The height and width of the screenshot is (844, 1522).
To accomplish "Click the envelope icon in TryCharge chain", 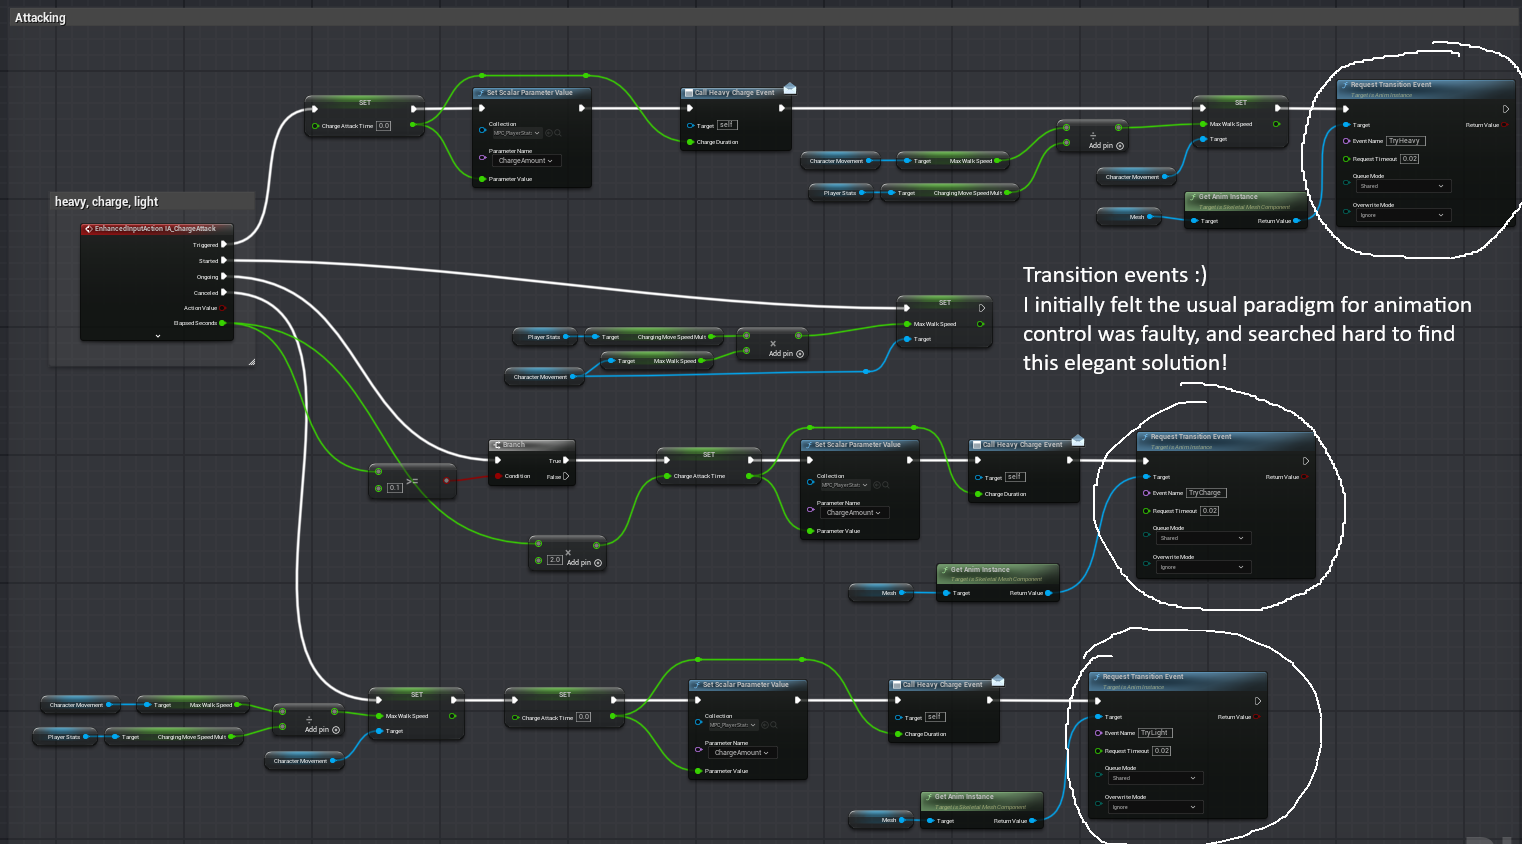I will pyautogui.click(x=1078, y=440).
